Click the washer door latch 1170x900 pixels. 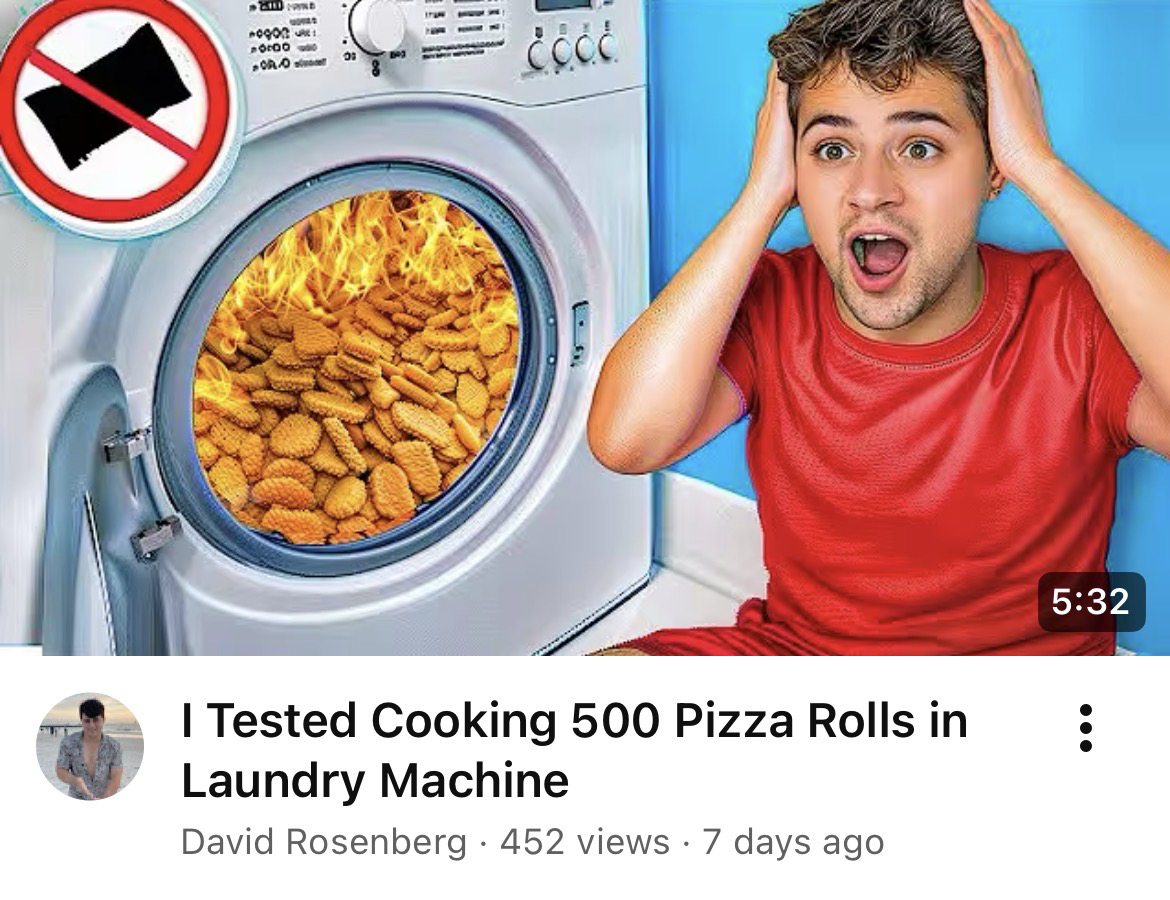580,334
